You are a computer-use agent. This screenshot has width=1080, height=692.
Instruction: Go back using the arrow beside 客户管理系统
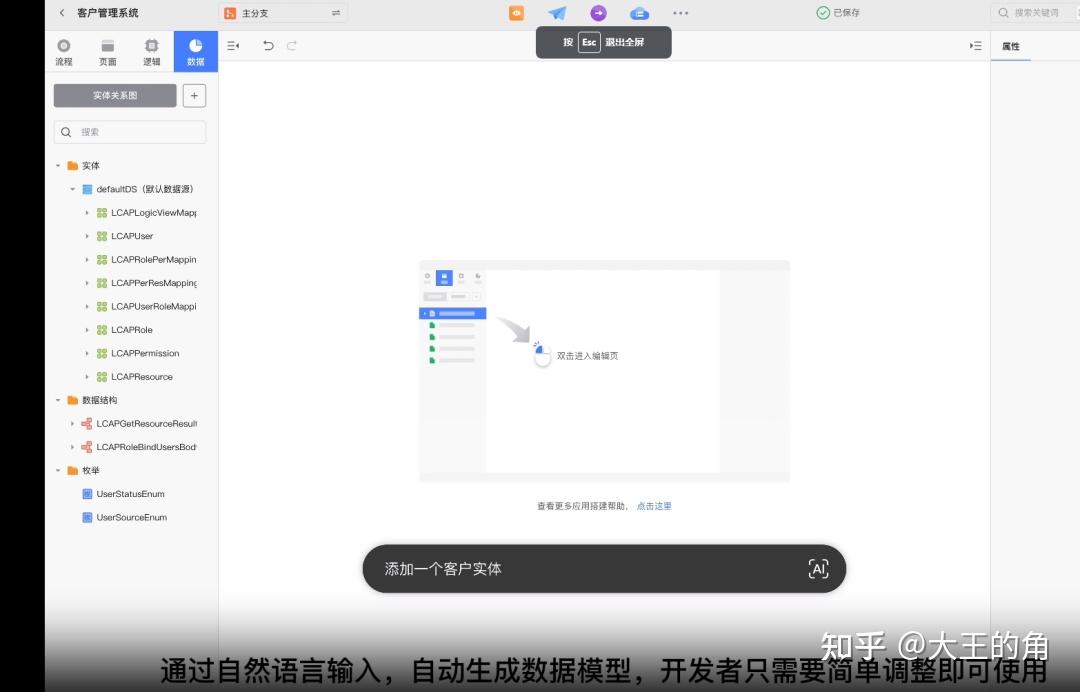point(62,12)
